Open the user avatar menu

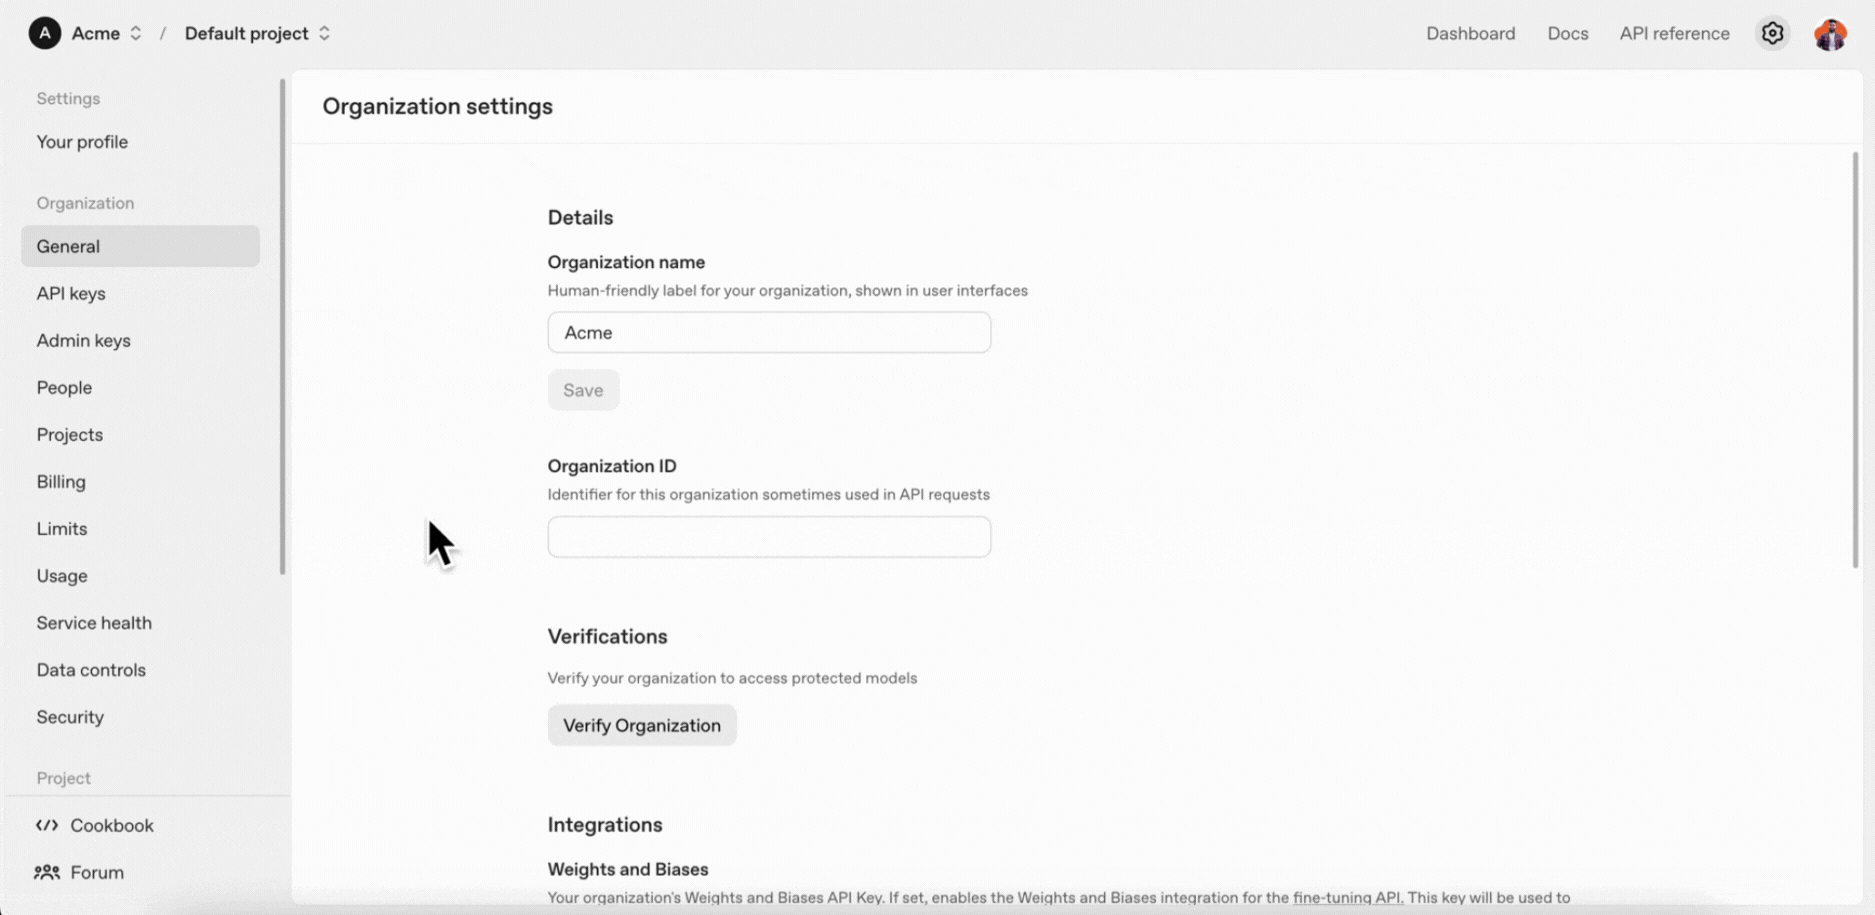pyautogui.click(x=1830, y=34)
